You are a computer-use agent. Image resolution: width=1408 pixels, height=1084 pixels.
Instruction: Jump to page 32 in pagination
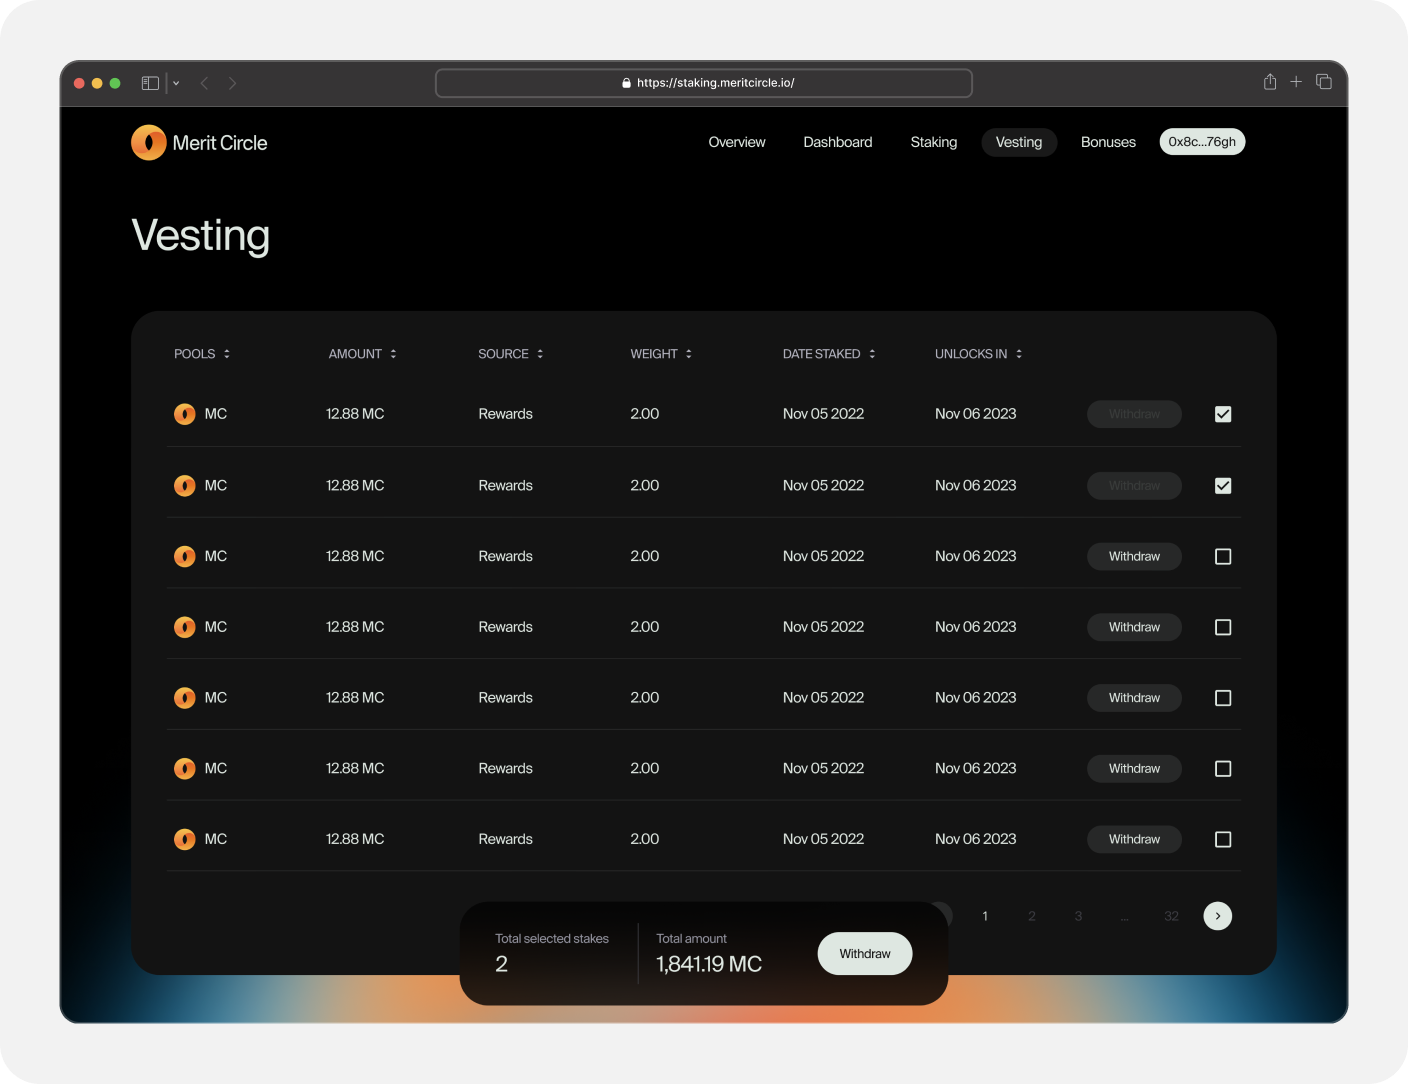[x=1171, y=916]
